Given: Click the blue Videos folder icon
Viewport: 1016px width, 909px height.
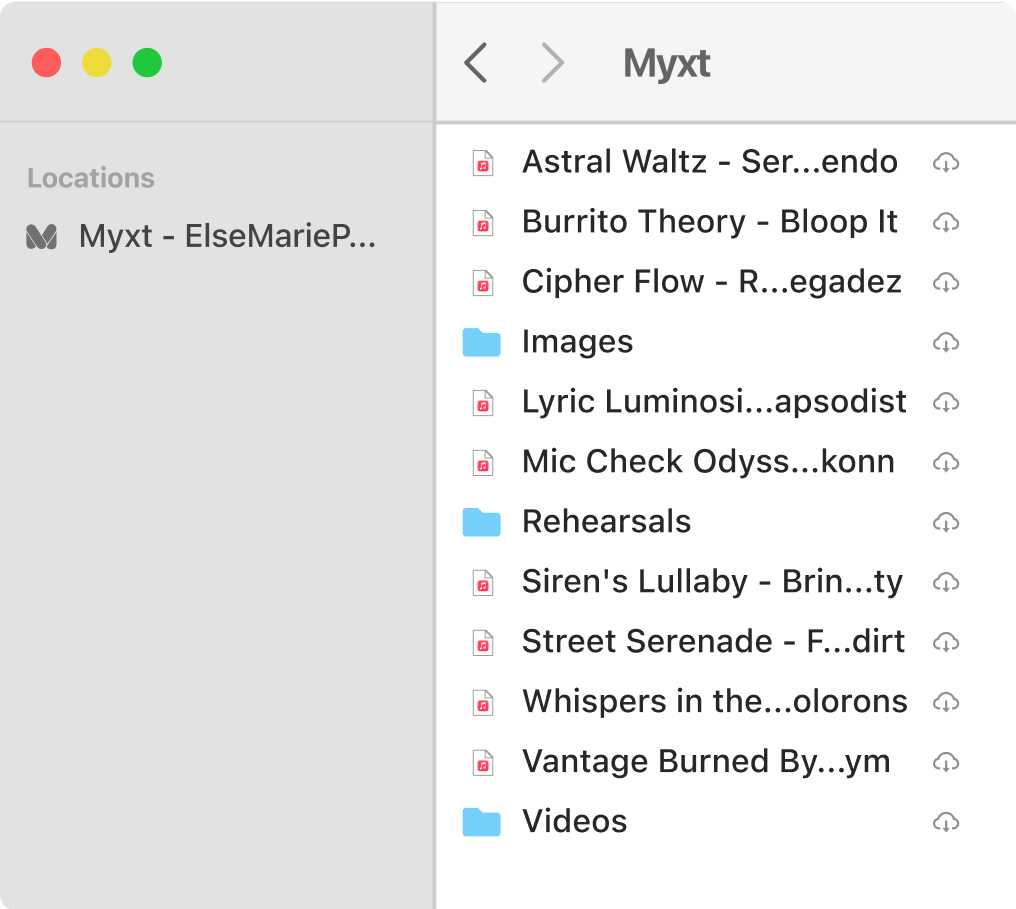Looking at the screenshot, I should [x=483, y=822].
